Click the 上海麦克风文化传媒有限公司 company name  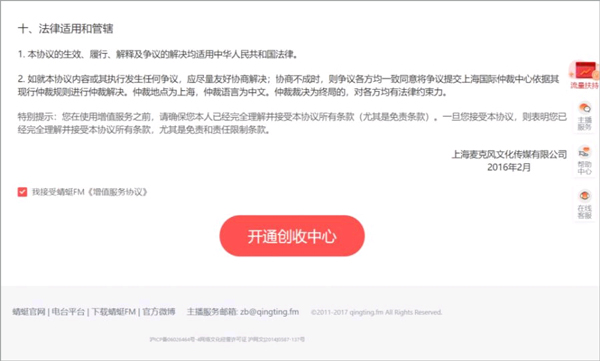(x=509, y=154)
